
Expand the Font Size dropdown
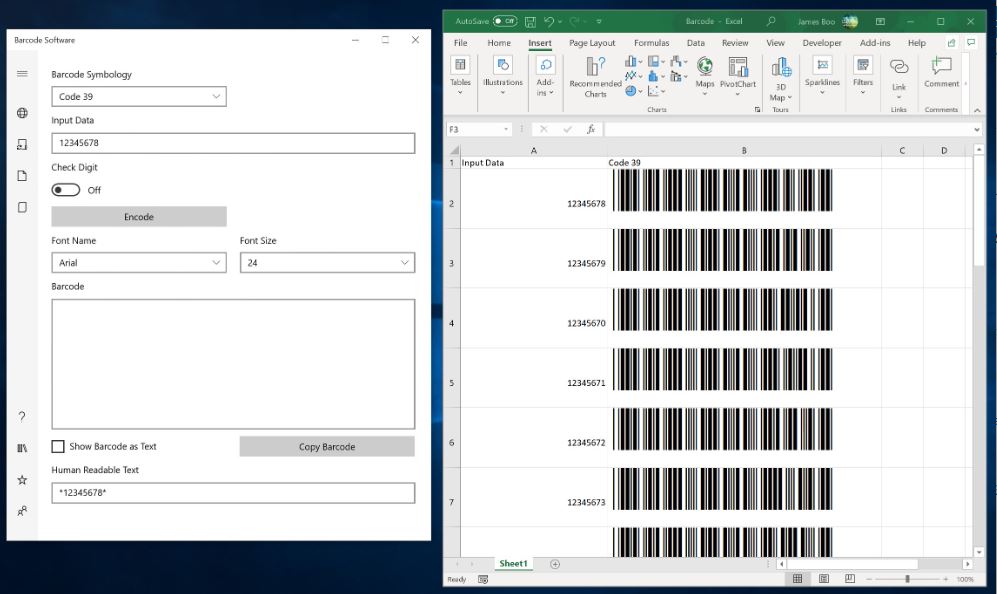coord(325,262)
